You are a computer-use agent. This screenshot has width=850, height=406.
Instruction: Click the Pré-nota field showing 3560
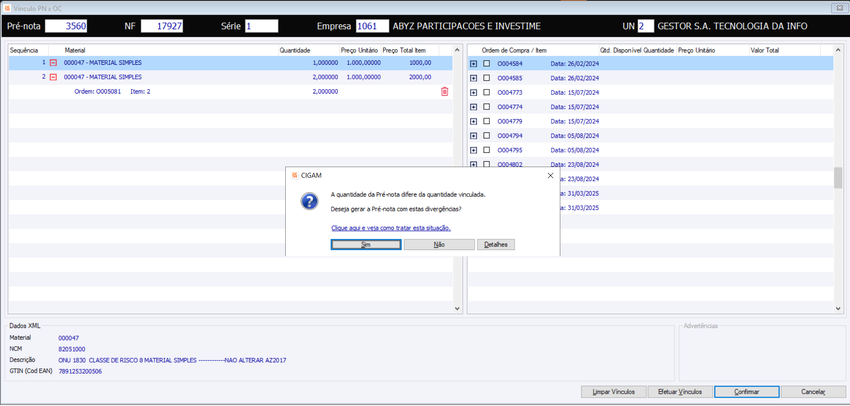(66, 26)
